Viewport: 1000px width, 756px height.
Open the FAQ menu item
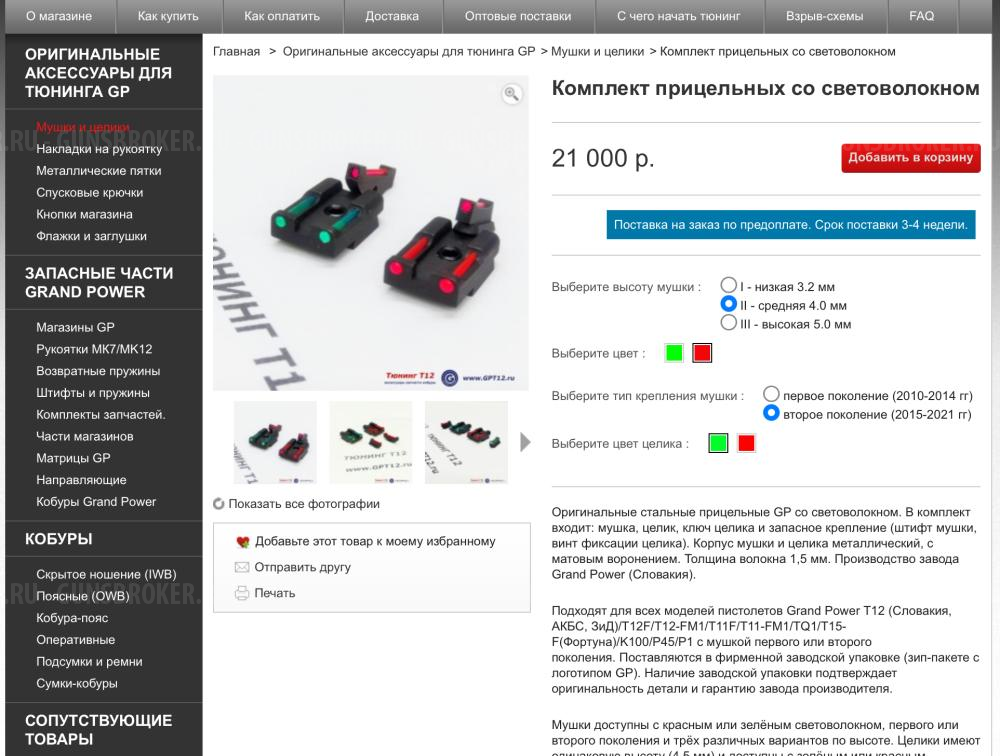[922, 17]
